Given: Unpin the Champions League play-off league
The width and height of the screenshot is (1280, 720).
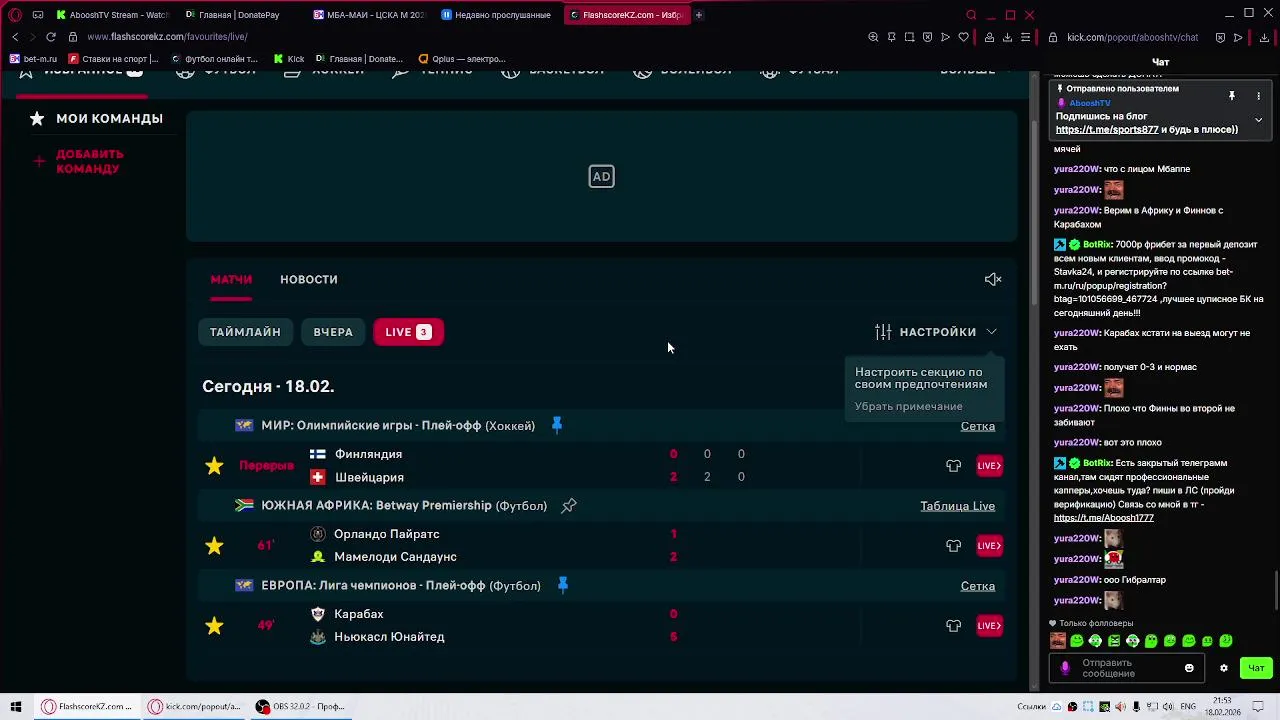Looking at the screenshot, I should [x=562, y=586].
